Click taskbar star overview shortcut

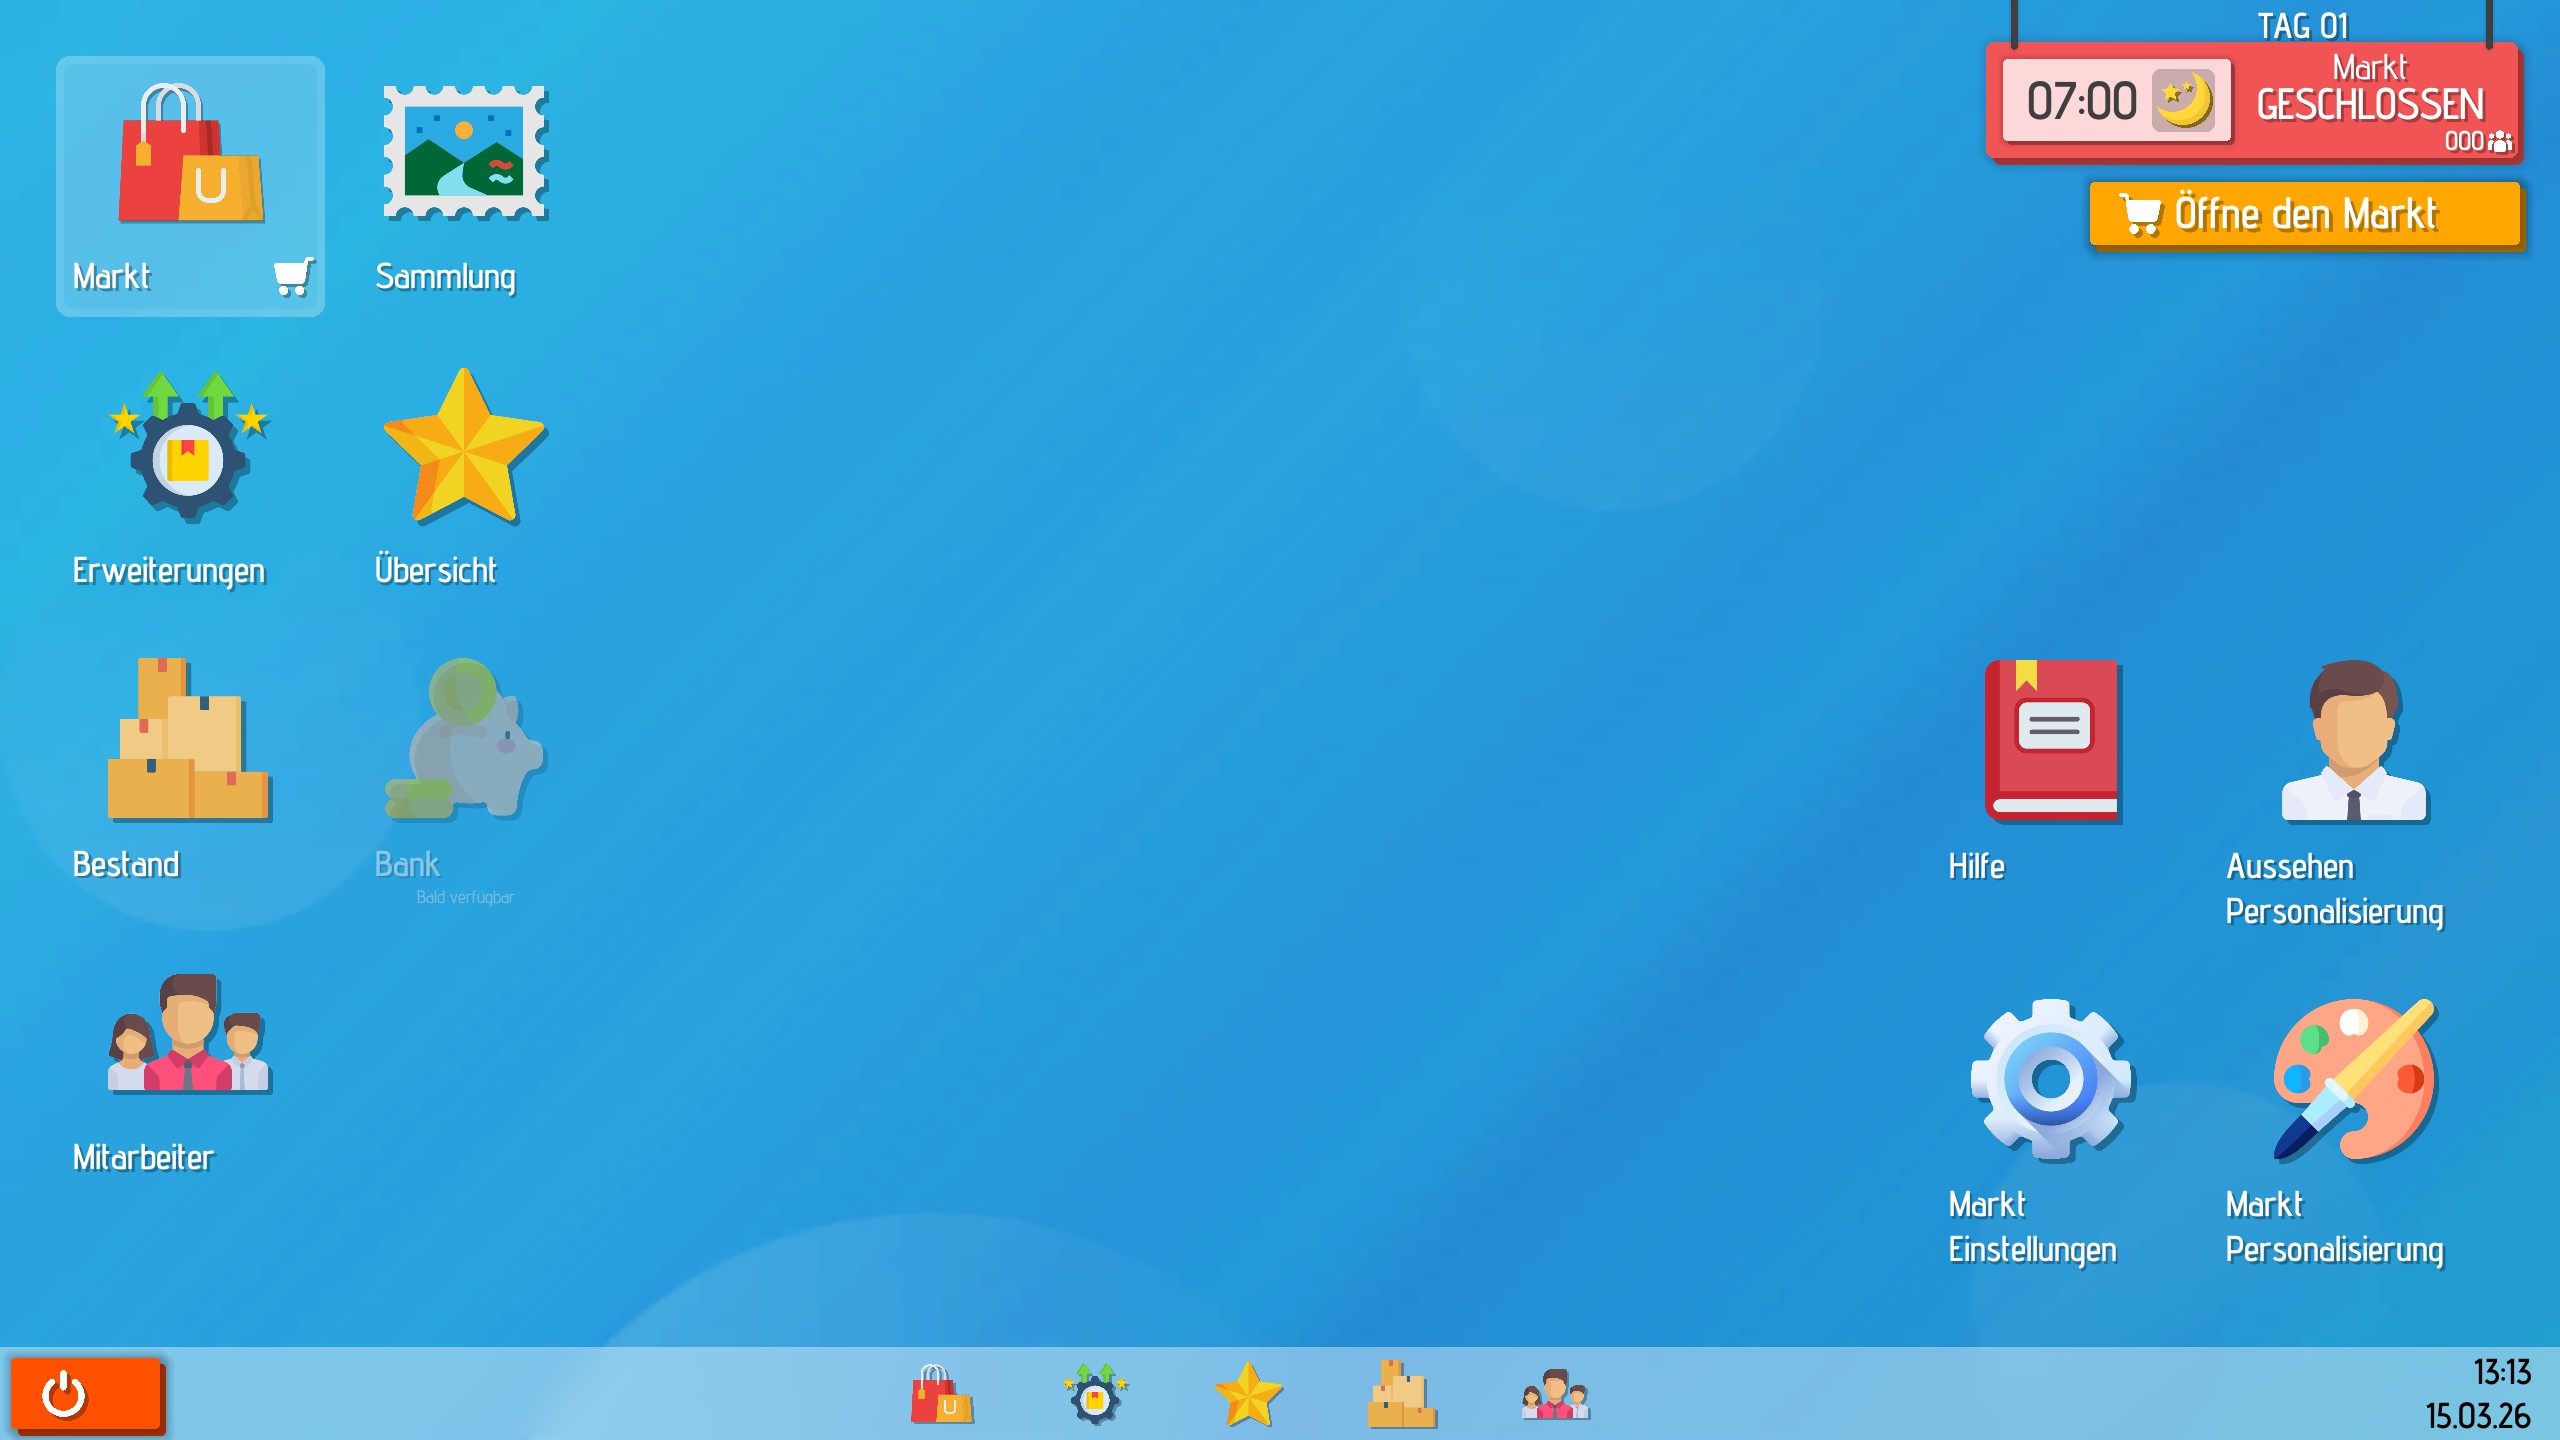click(1248, 1394)
